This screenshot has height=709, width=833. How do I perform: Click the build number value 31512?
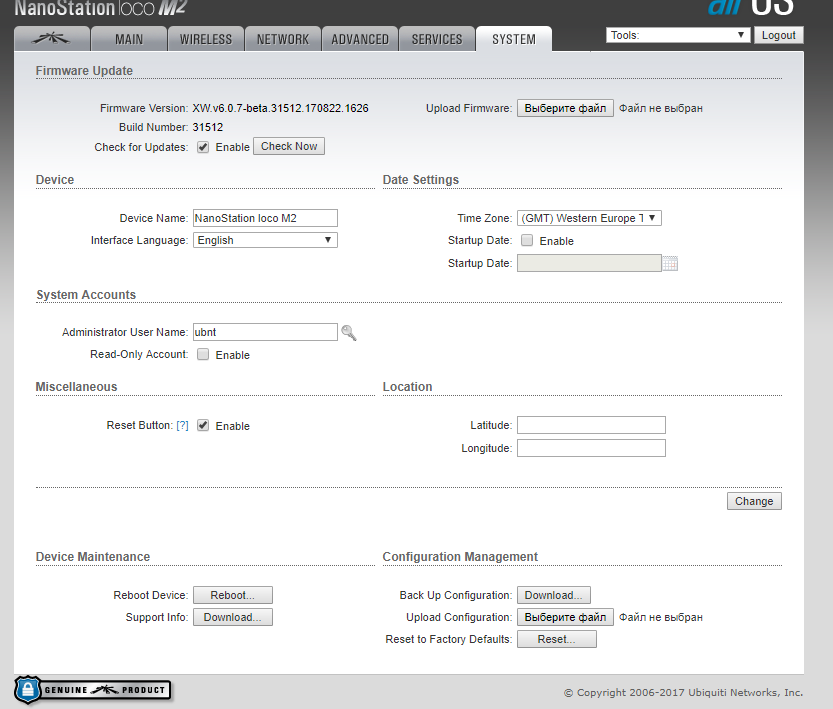click(208, 127)
